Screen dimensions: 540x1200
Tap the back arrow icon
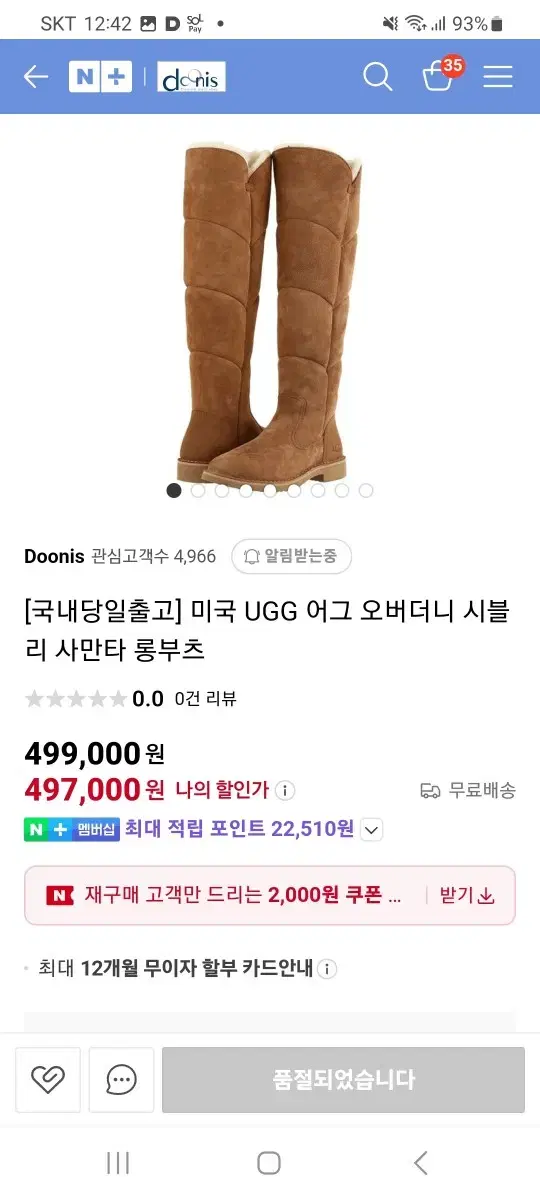[36, 76]
